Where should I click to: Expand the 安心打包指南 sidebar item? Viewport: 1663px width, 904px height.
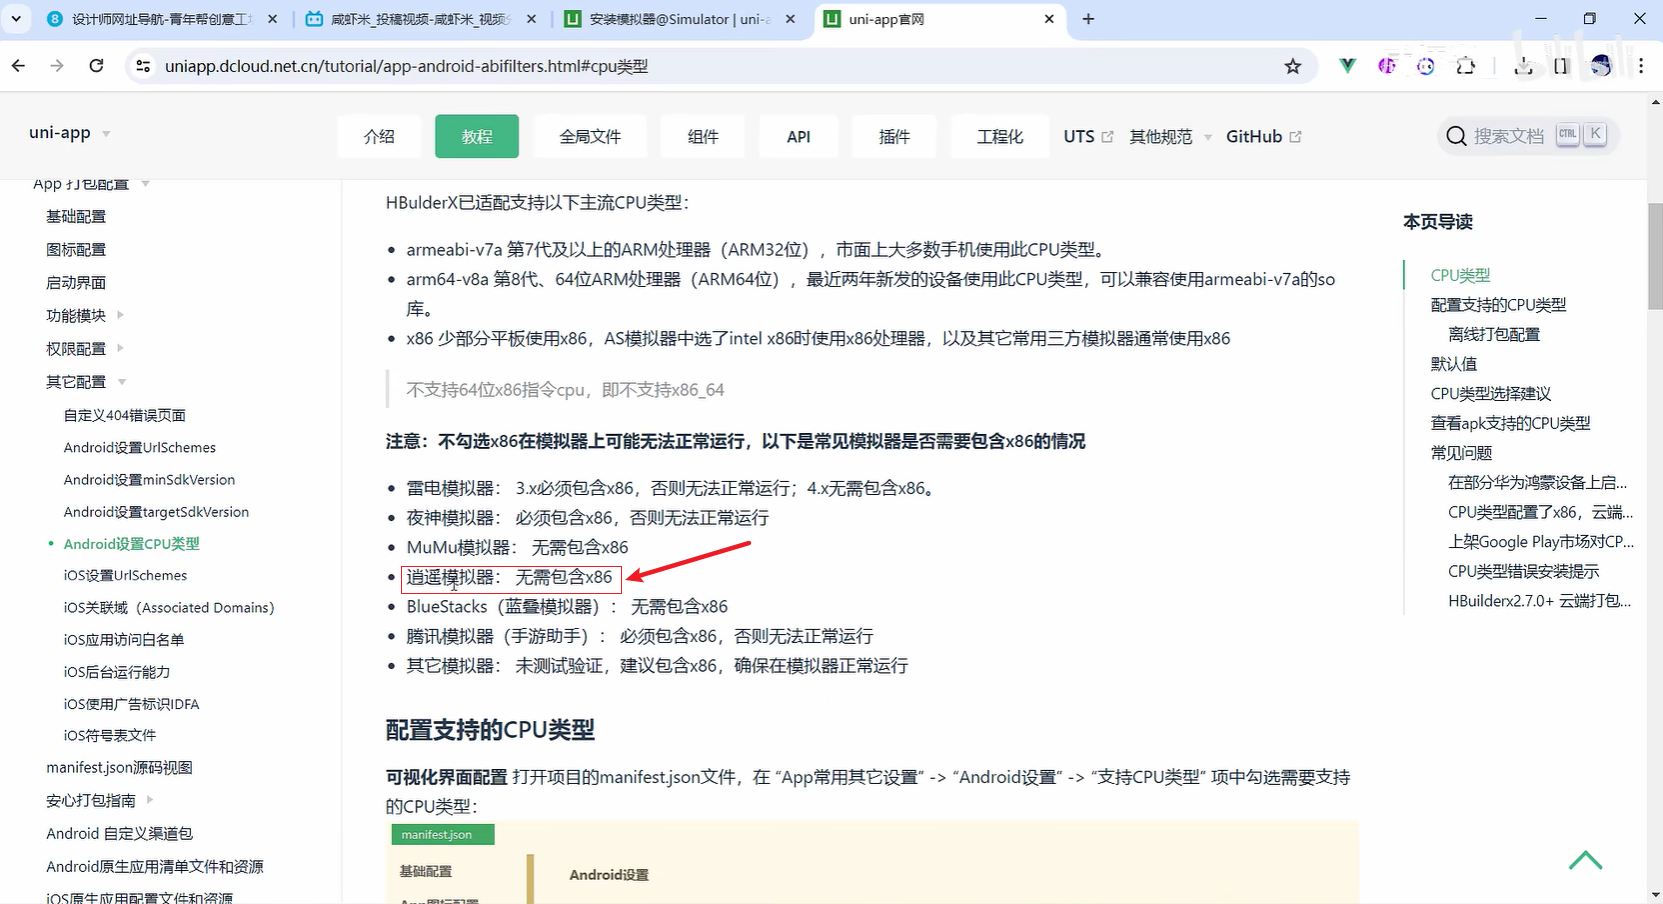(100, 800)
